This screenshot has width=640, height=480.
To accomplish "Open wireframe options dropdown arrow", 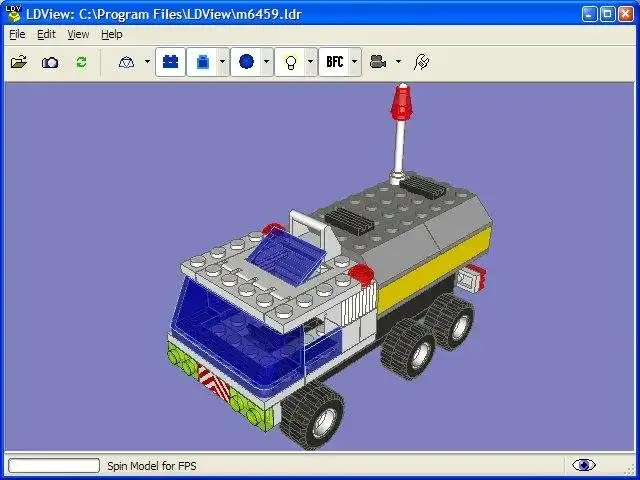I will pyautogui.click(x=147, y=62).
